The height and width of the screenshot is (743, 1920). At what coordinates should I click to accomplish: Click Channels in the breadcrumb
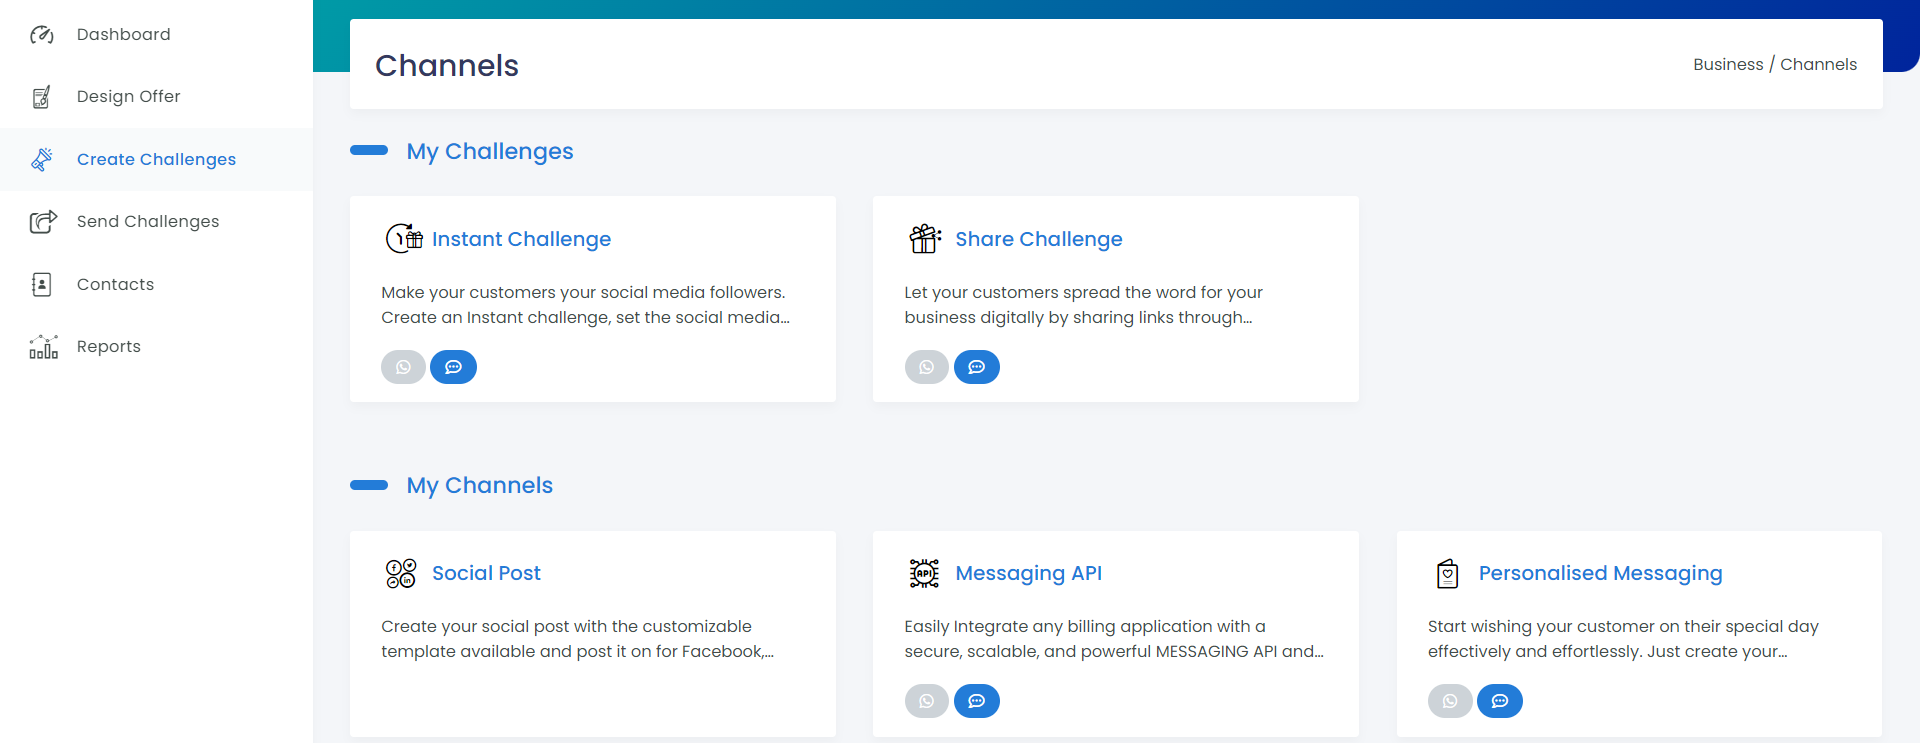[1818, 64]
